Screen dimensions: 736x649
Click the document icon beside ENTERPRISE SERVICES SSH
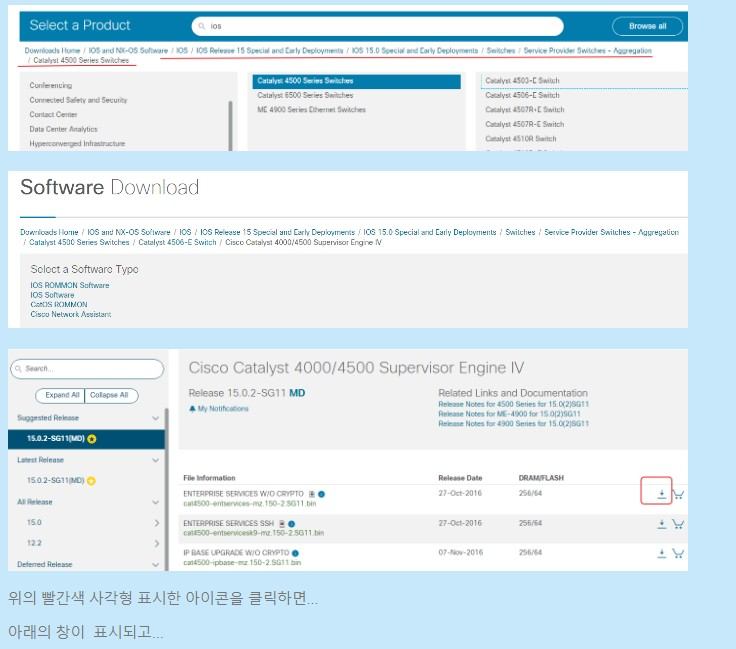[x=282, y=524]
